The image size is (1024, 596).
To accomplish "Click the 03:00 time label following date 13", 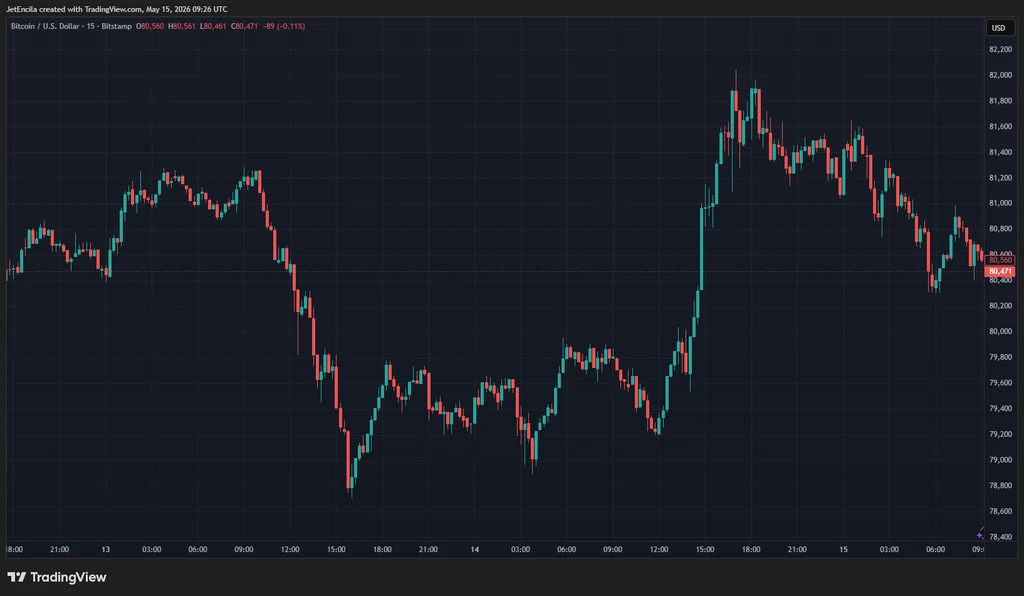I will [x=152, y=550].
